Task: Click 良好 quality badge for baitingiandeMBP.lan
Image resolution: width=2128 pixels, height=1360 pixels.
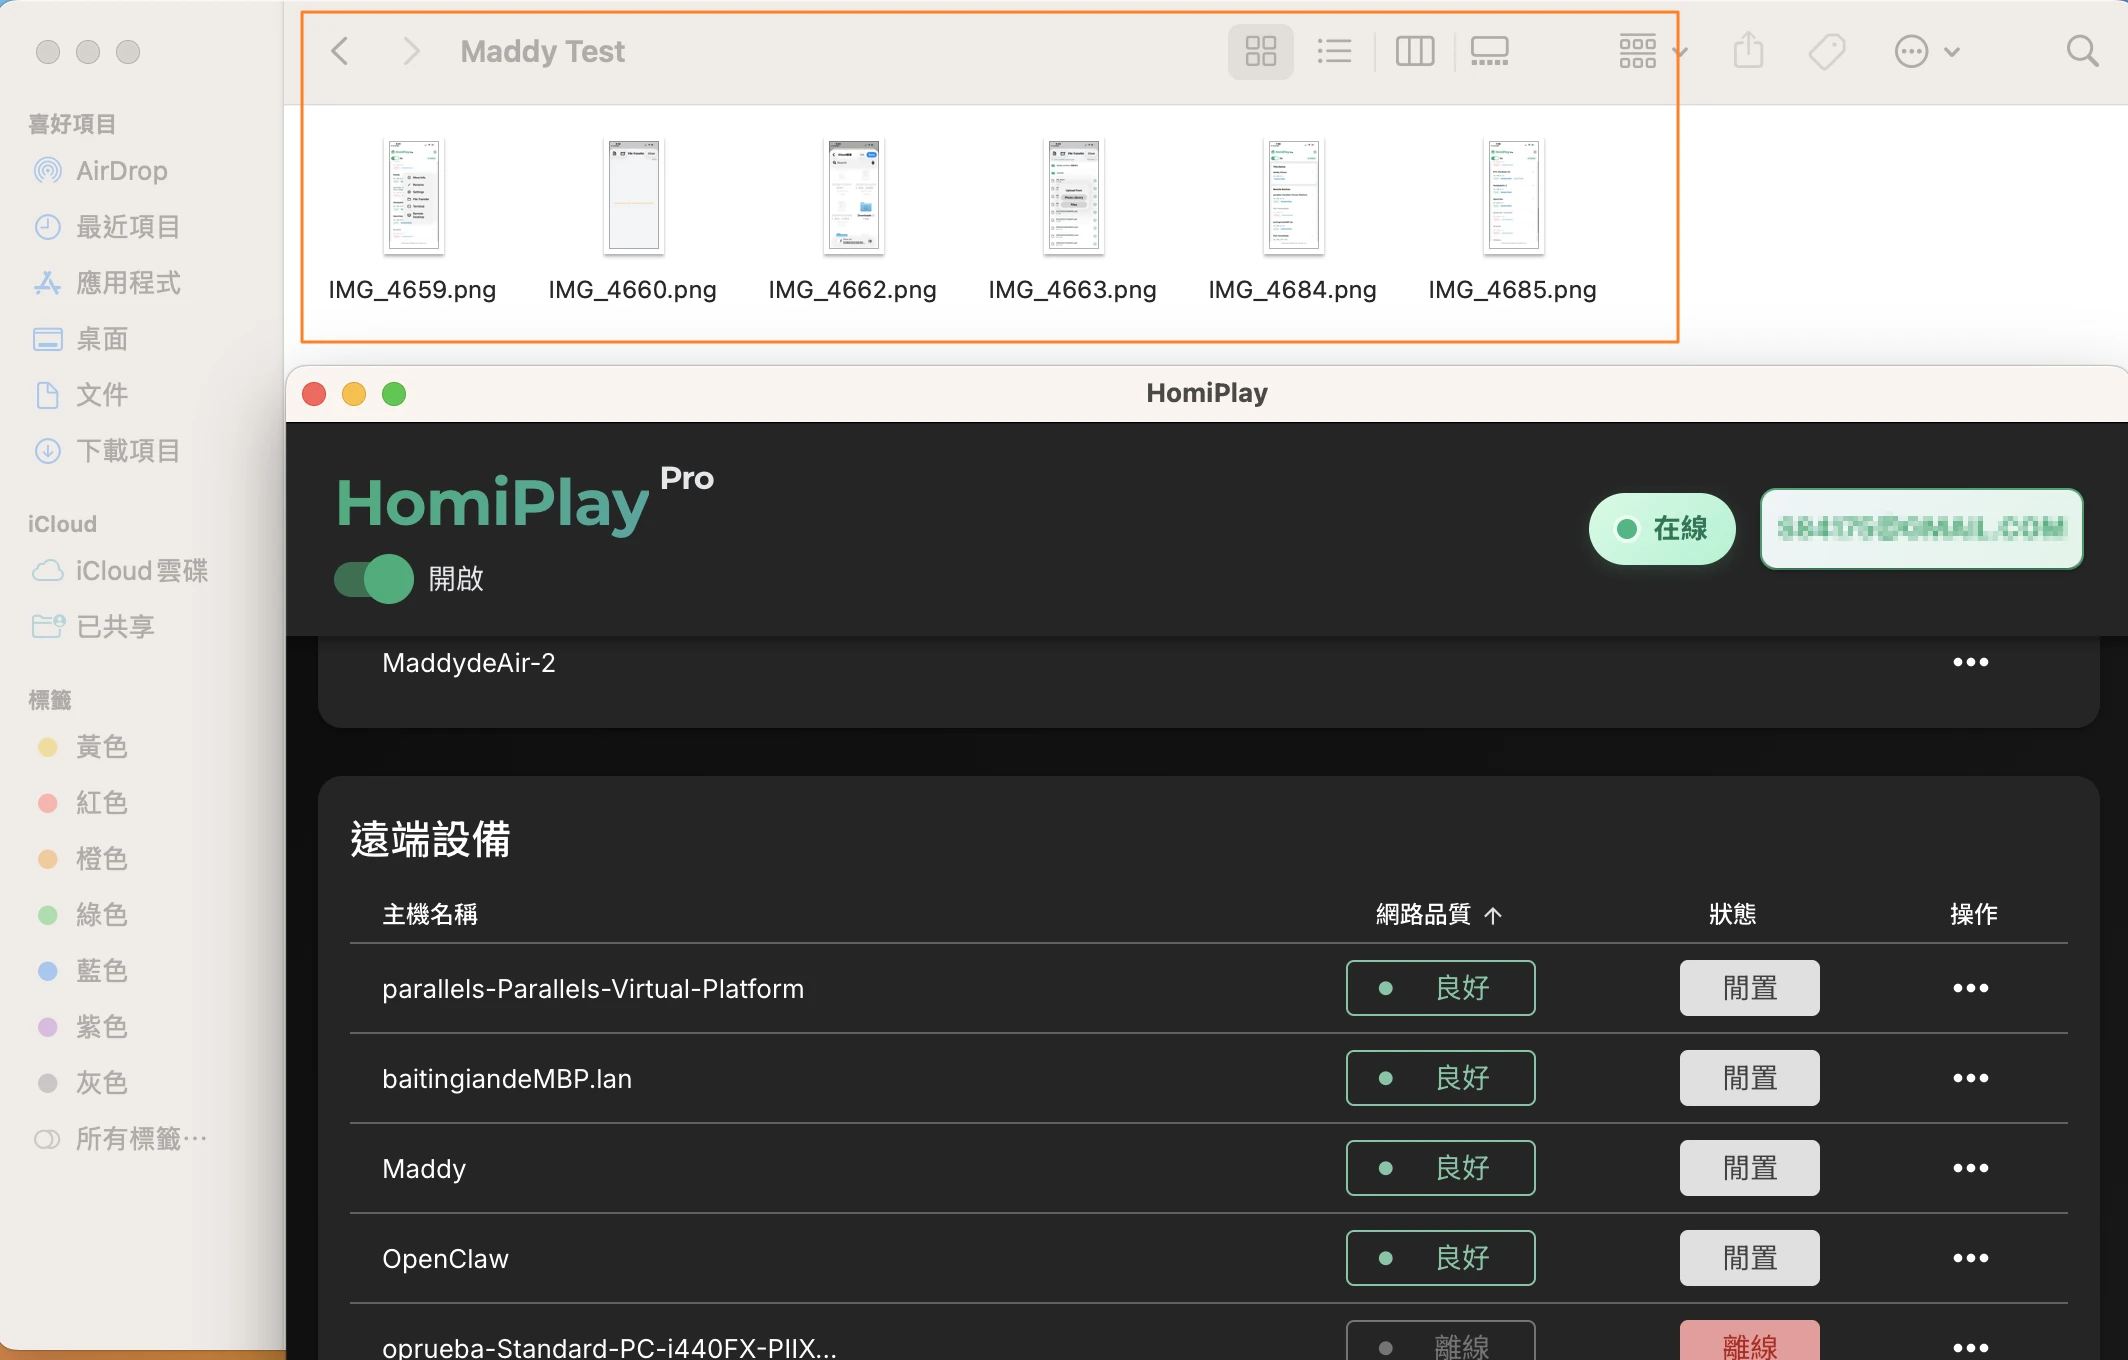Action: (1440, 1078)
